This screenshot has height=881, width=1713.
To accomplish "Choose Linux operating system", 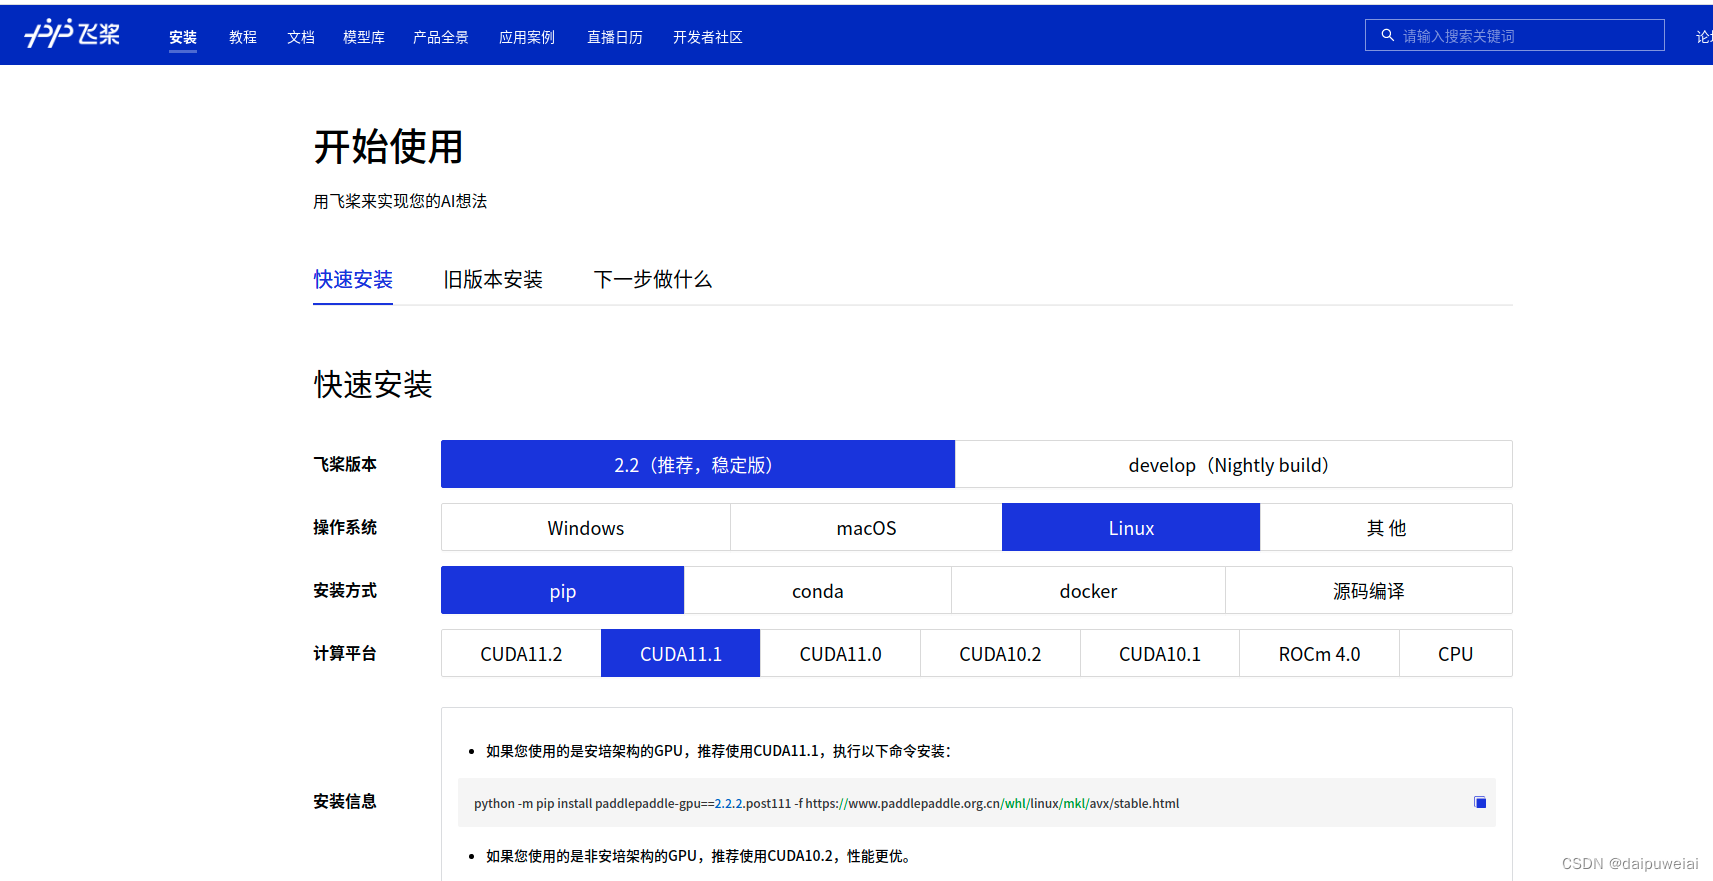I will pyautogui.click(x=1131, y=527).
